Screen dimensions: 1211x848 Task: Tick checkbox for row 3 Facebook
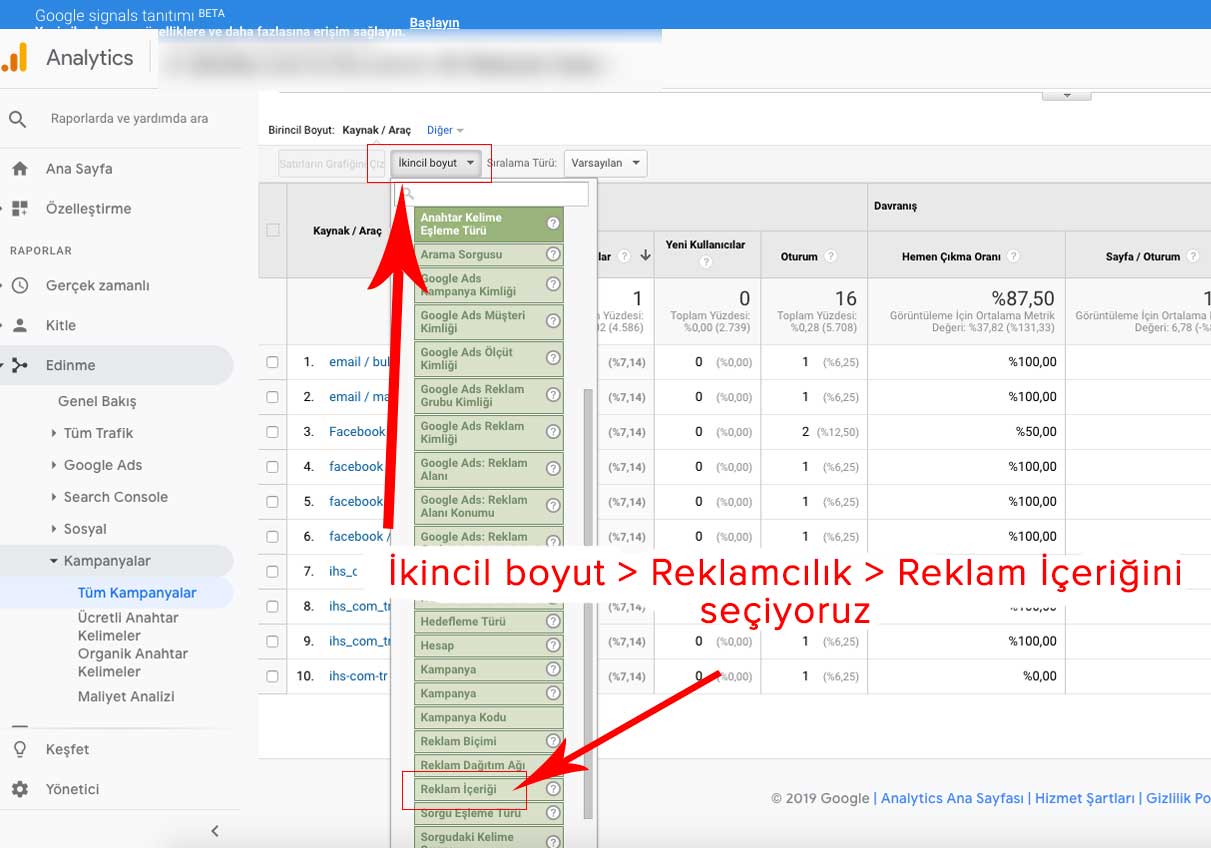click(x=272, y=432)
